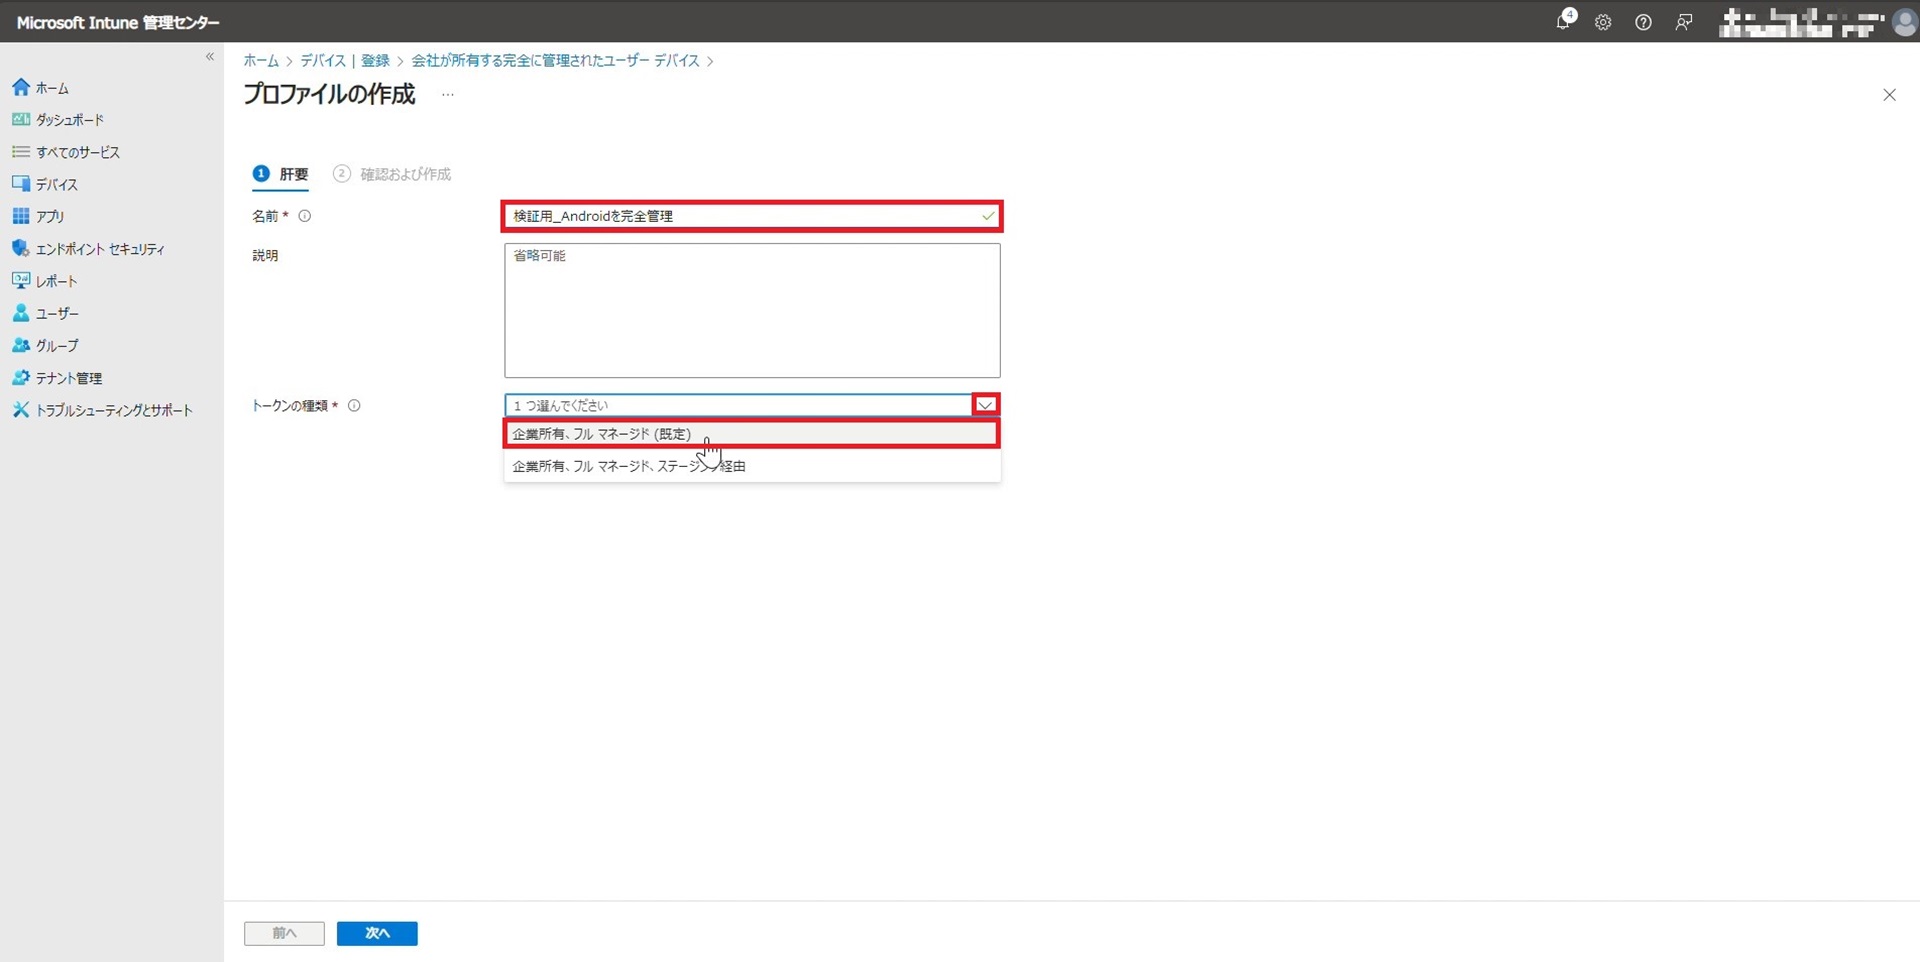Click the トークンの種類 dropdown arrow
This screenshot has width=1920, height=962.
point(985,405)
